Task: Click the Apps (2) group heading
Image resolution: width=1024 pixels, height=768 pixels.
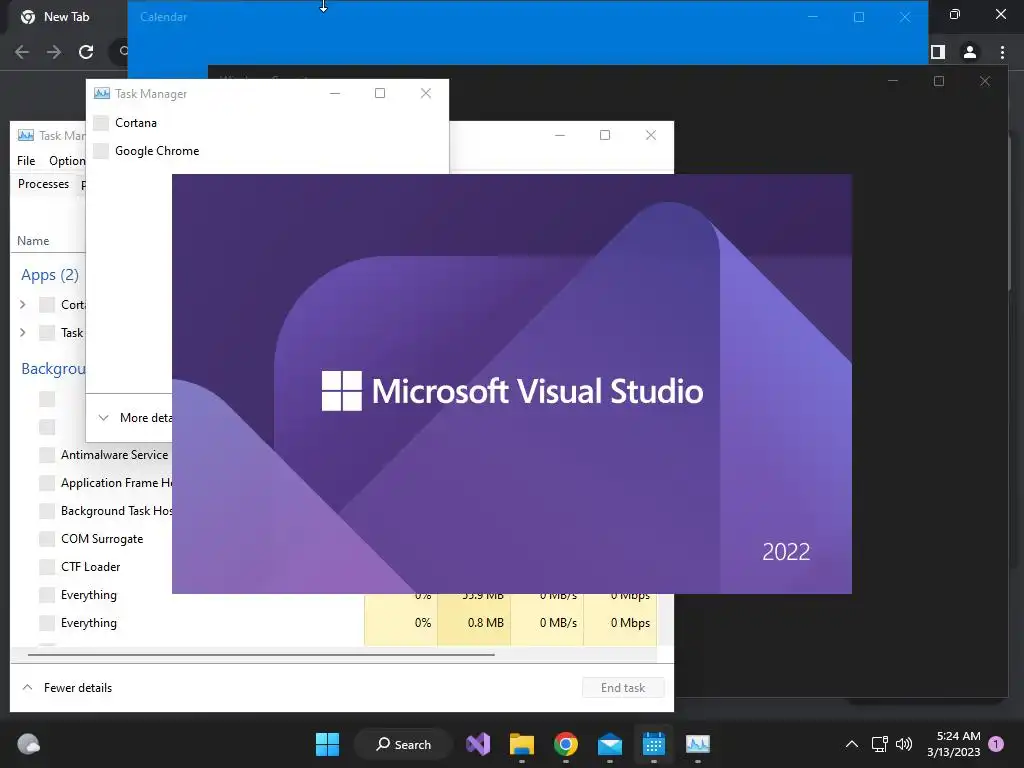Action: click(x=50, y=275)
